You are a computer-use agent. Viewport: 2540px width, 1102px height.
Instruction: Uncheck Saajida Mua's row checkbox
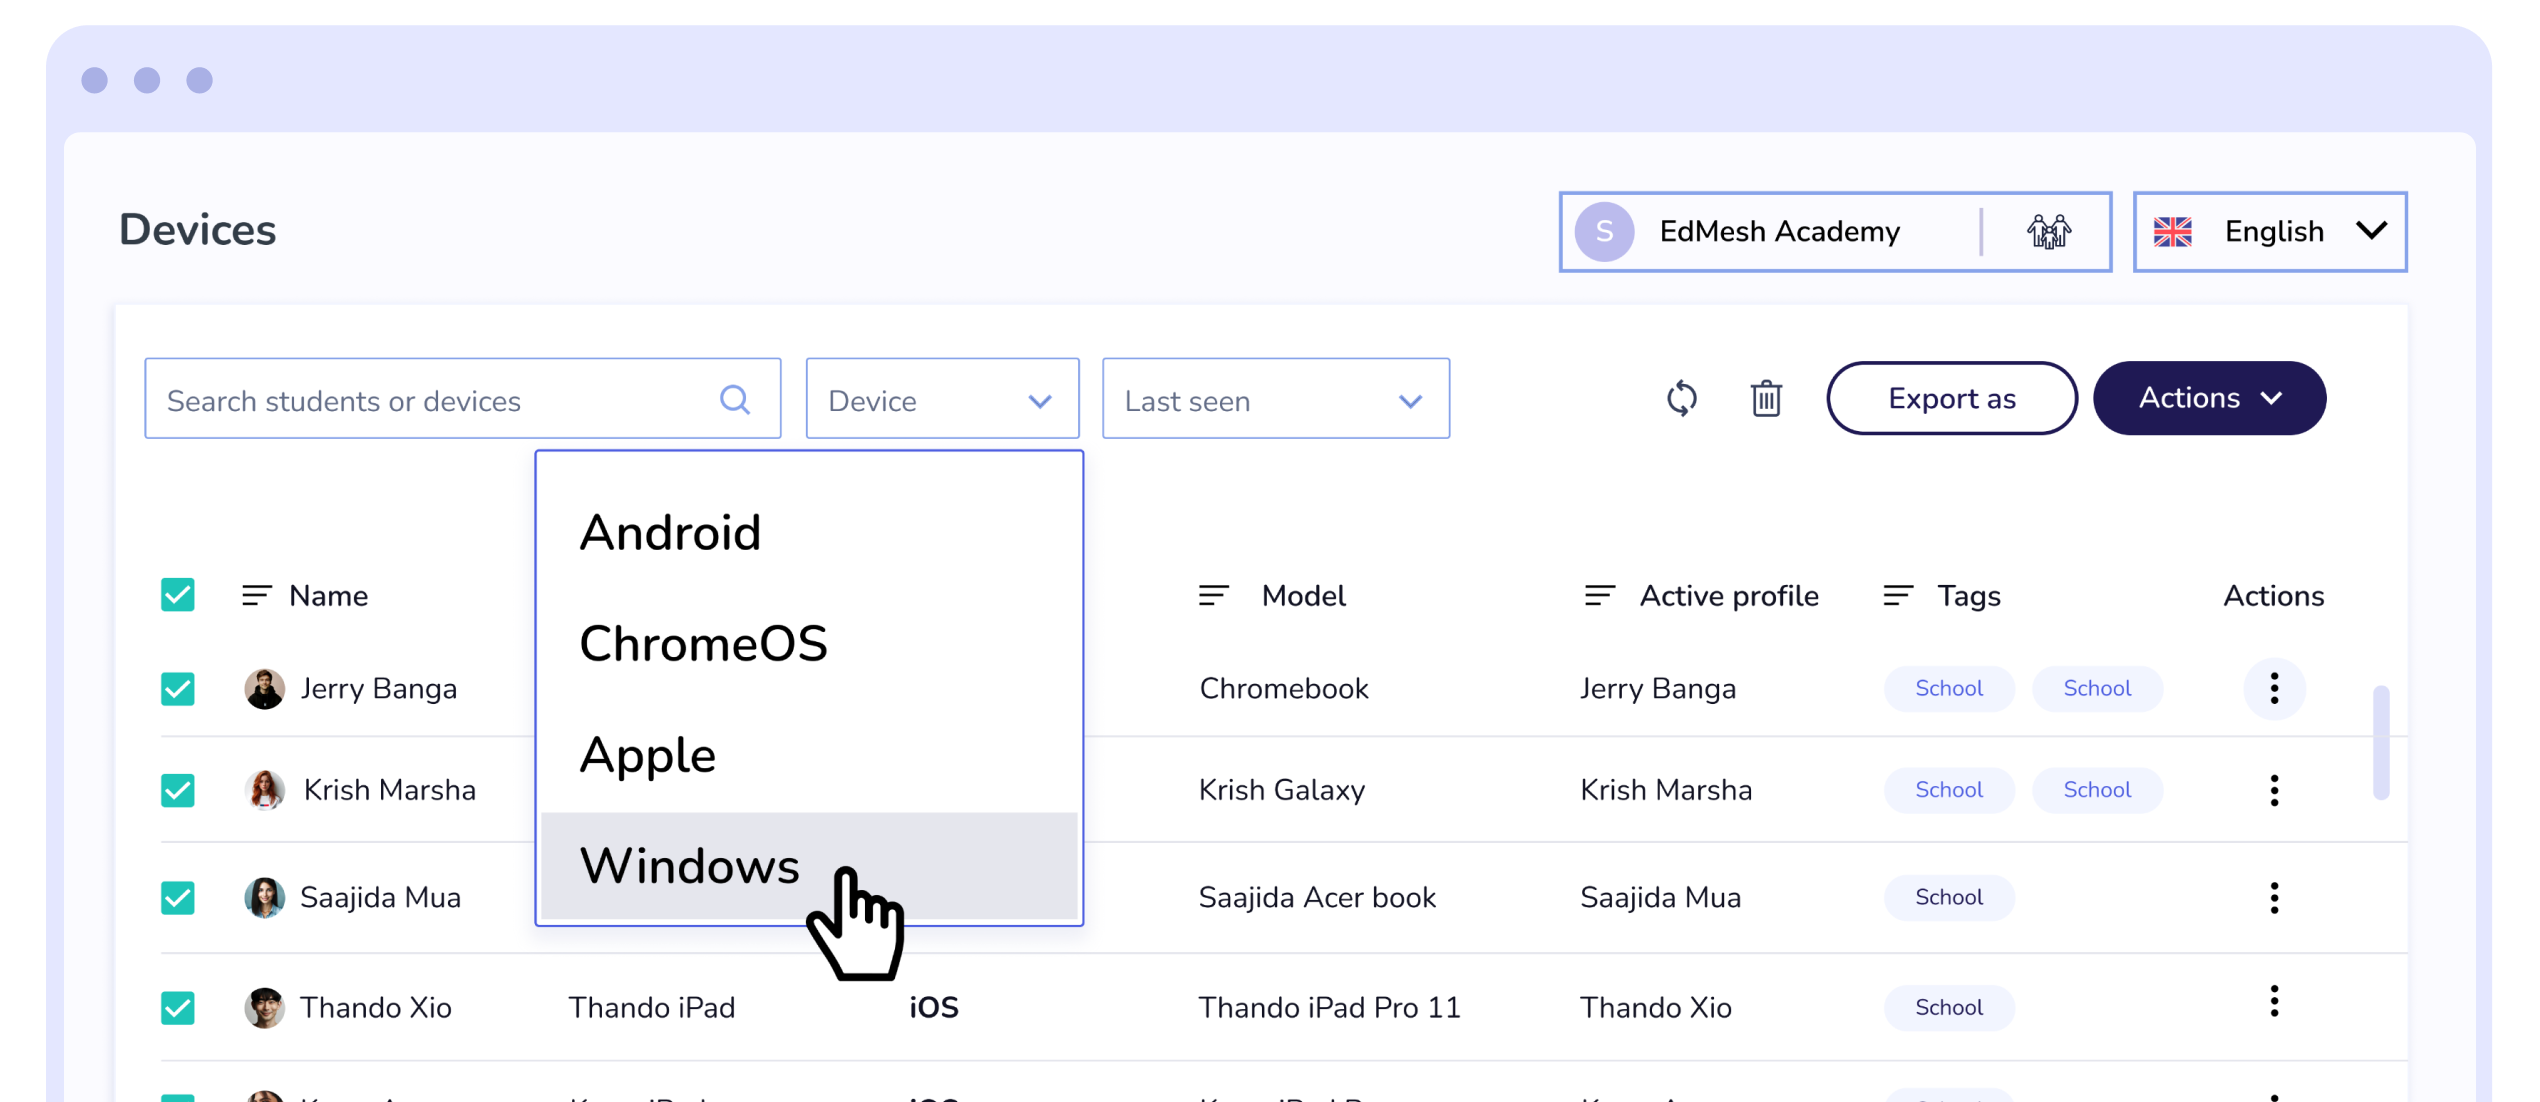tap(178, 898)
